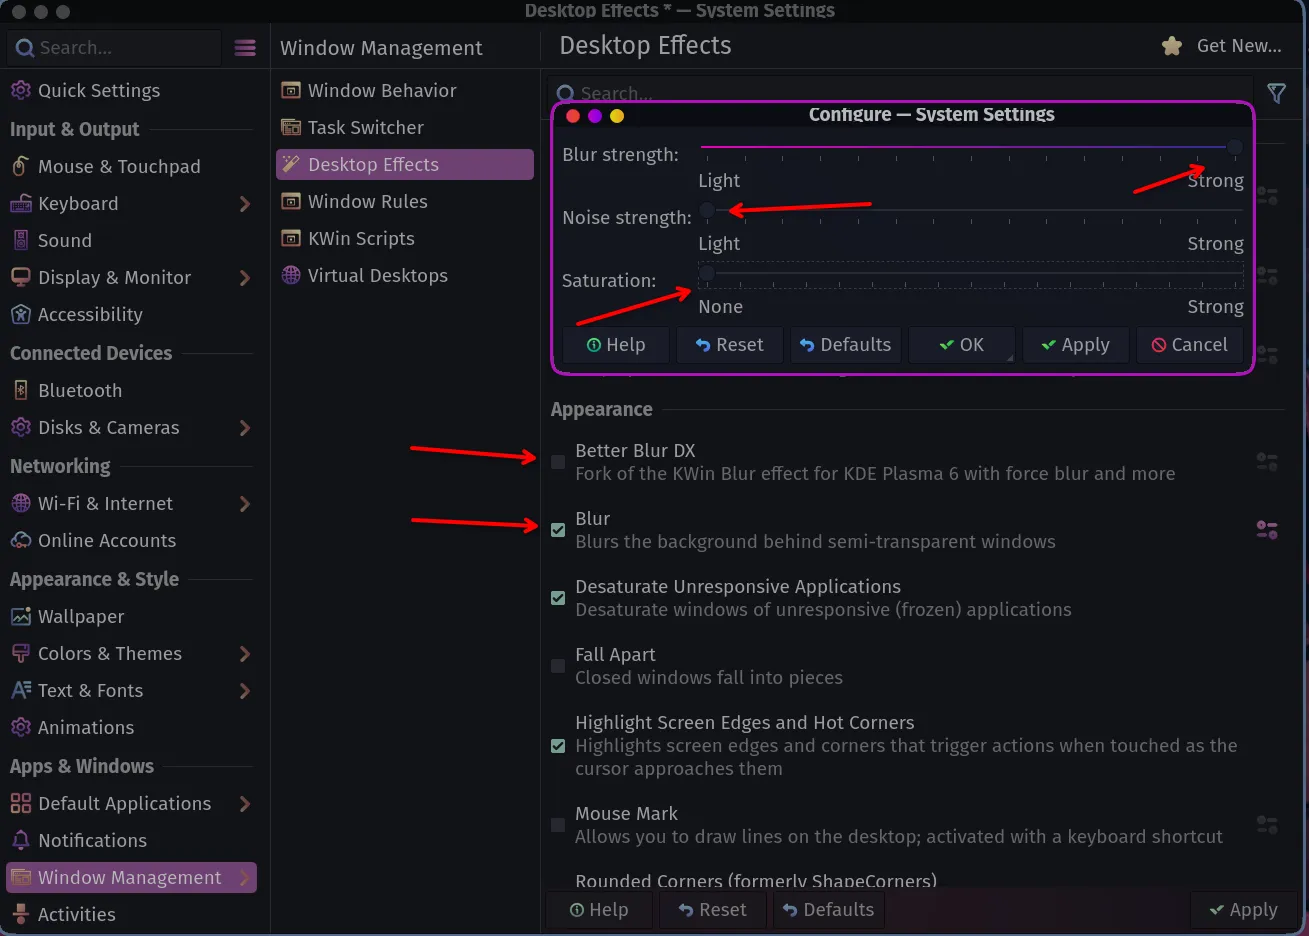Image resolution: width=1309 pixels, height=936 pixels.
Task: Select Default Applications in the sidebar
Action: (x=131, y=804)
